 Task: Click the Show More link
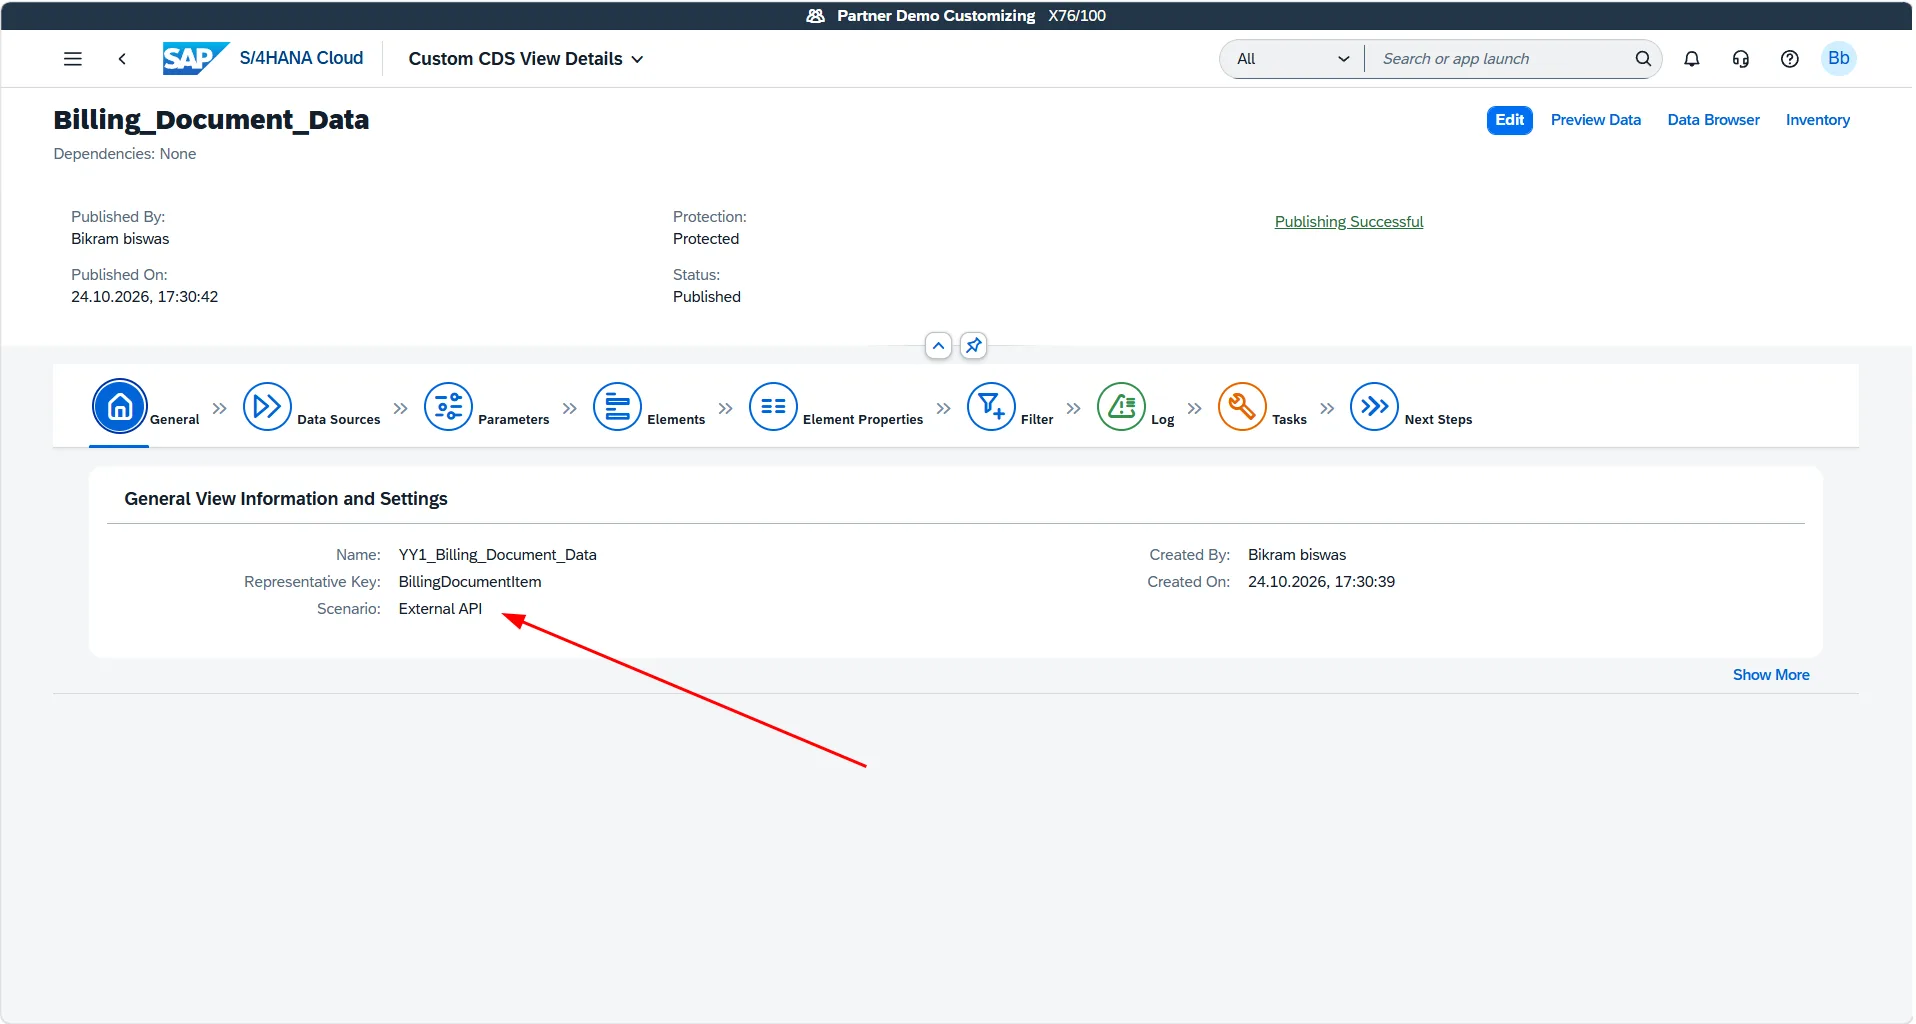(1770, 675)
